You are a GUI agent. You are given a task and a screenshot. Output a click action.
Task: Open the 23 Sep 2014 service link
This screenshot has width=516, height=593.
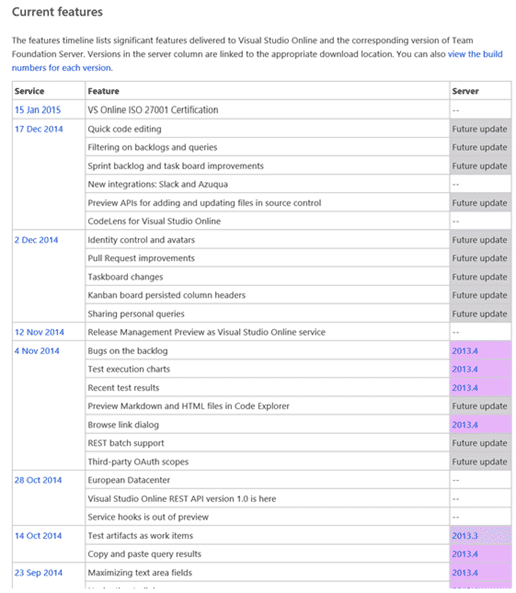coord(38,573)
